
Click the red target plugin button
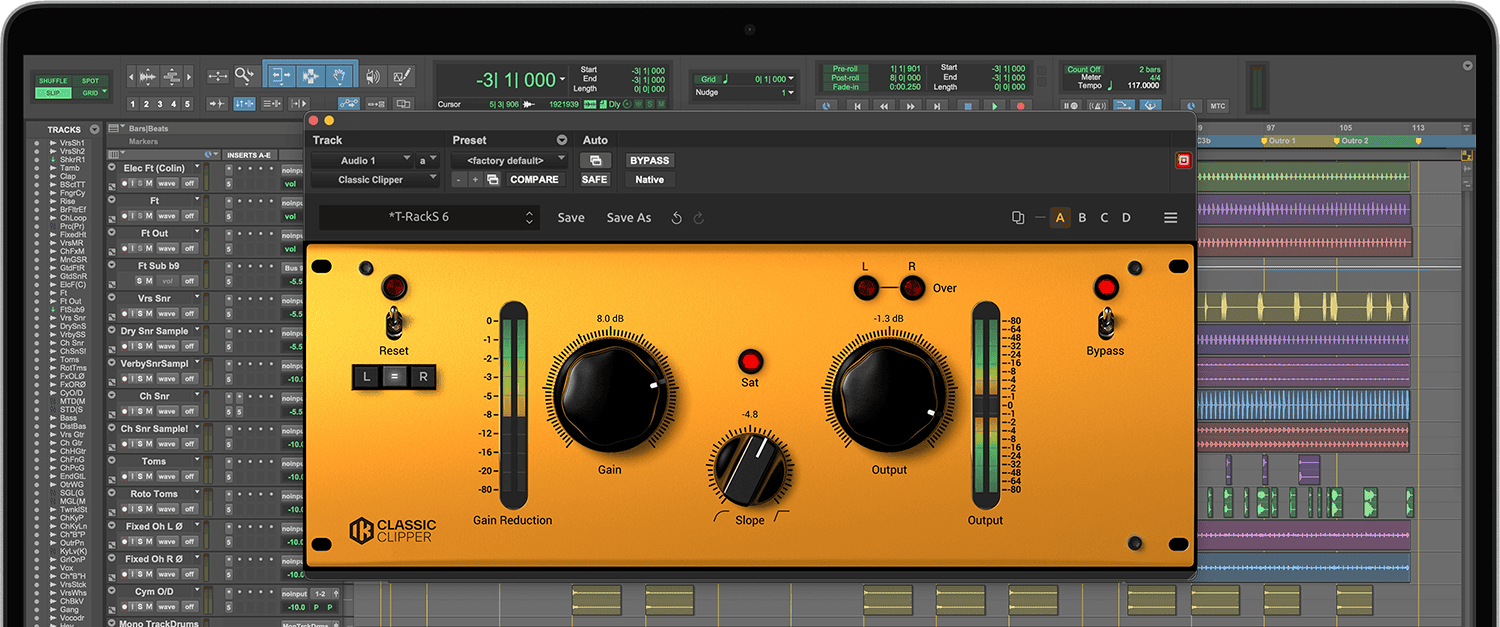[x=1183, y=160]
